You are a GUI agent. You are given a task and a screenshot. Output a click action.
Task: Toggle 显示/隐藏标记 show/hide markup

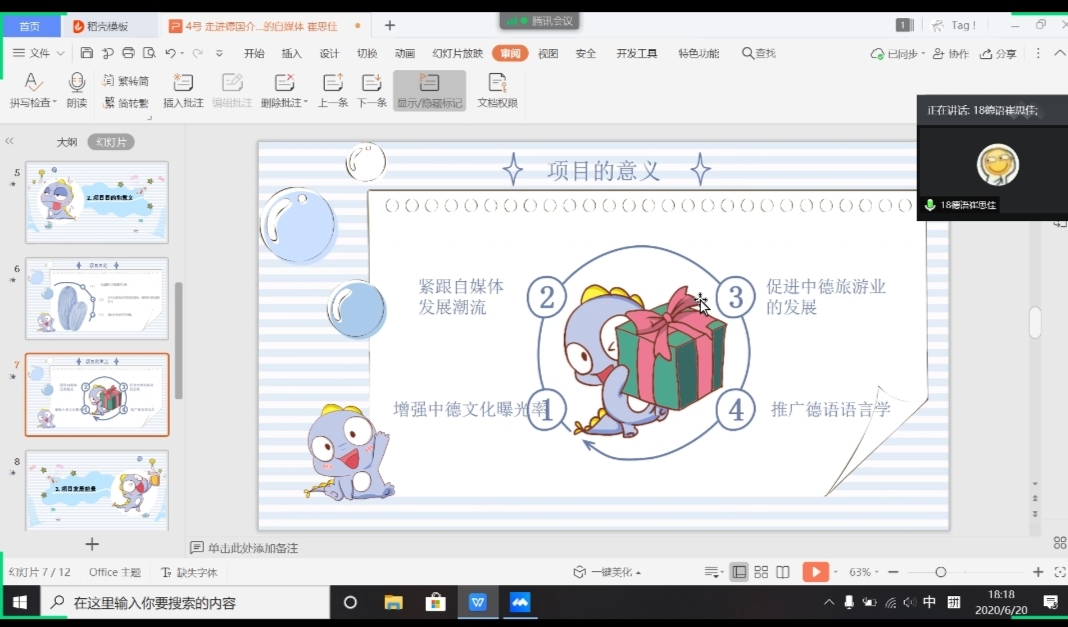coord(429,90)
